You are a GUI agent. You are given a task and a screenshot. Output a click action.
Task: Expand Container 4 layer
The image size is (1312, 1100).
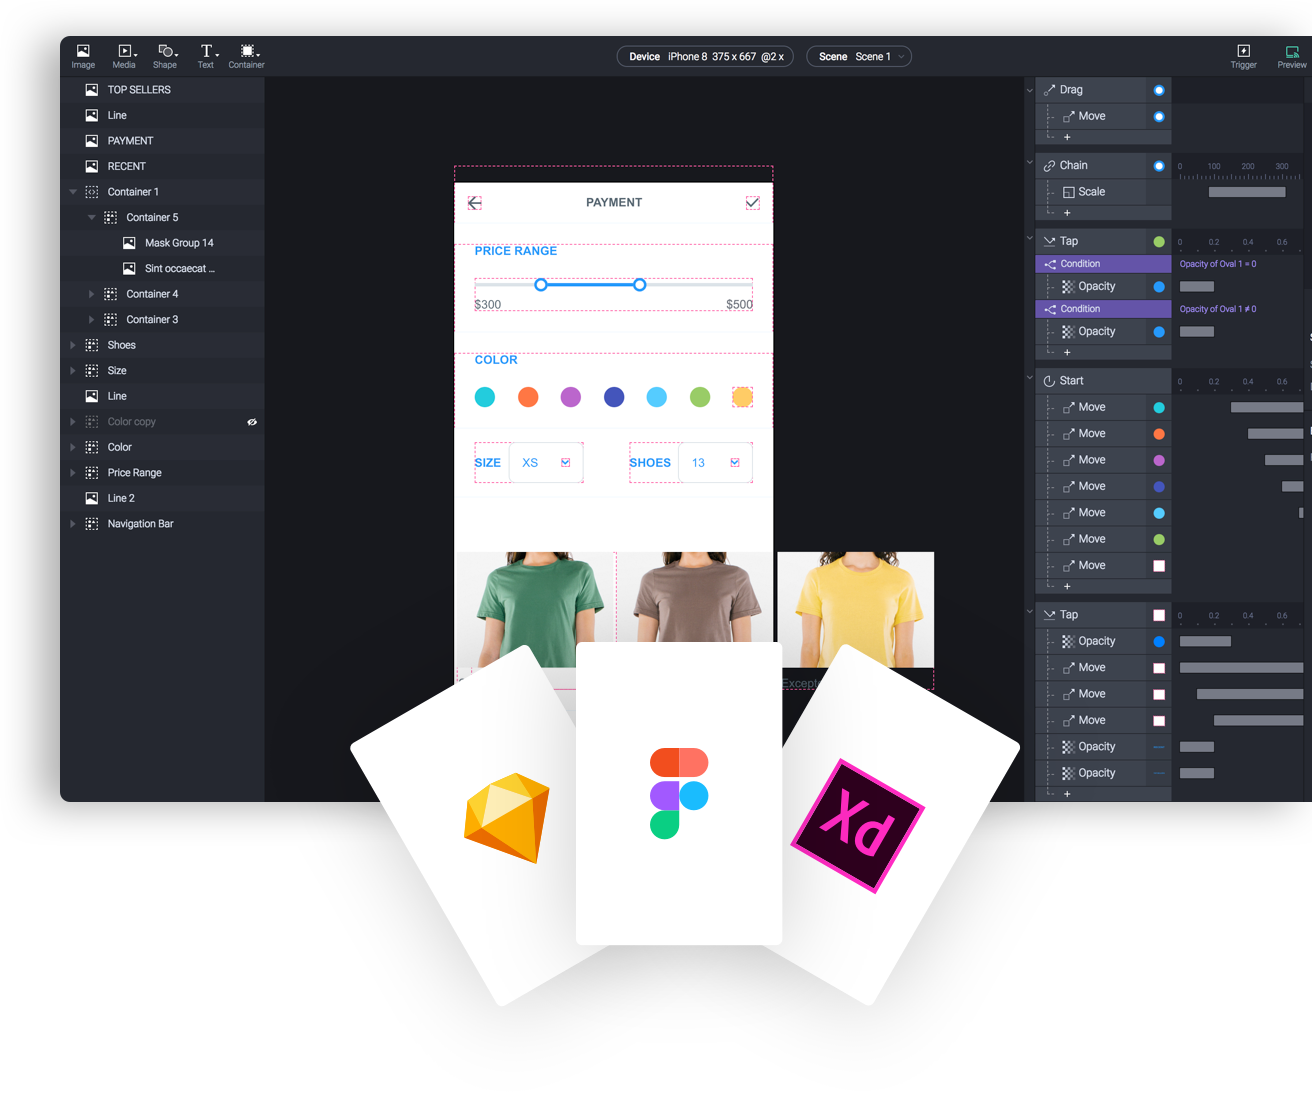pyautogui.click(x=92, y=294)
